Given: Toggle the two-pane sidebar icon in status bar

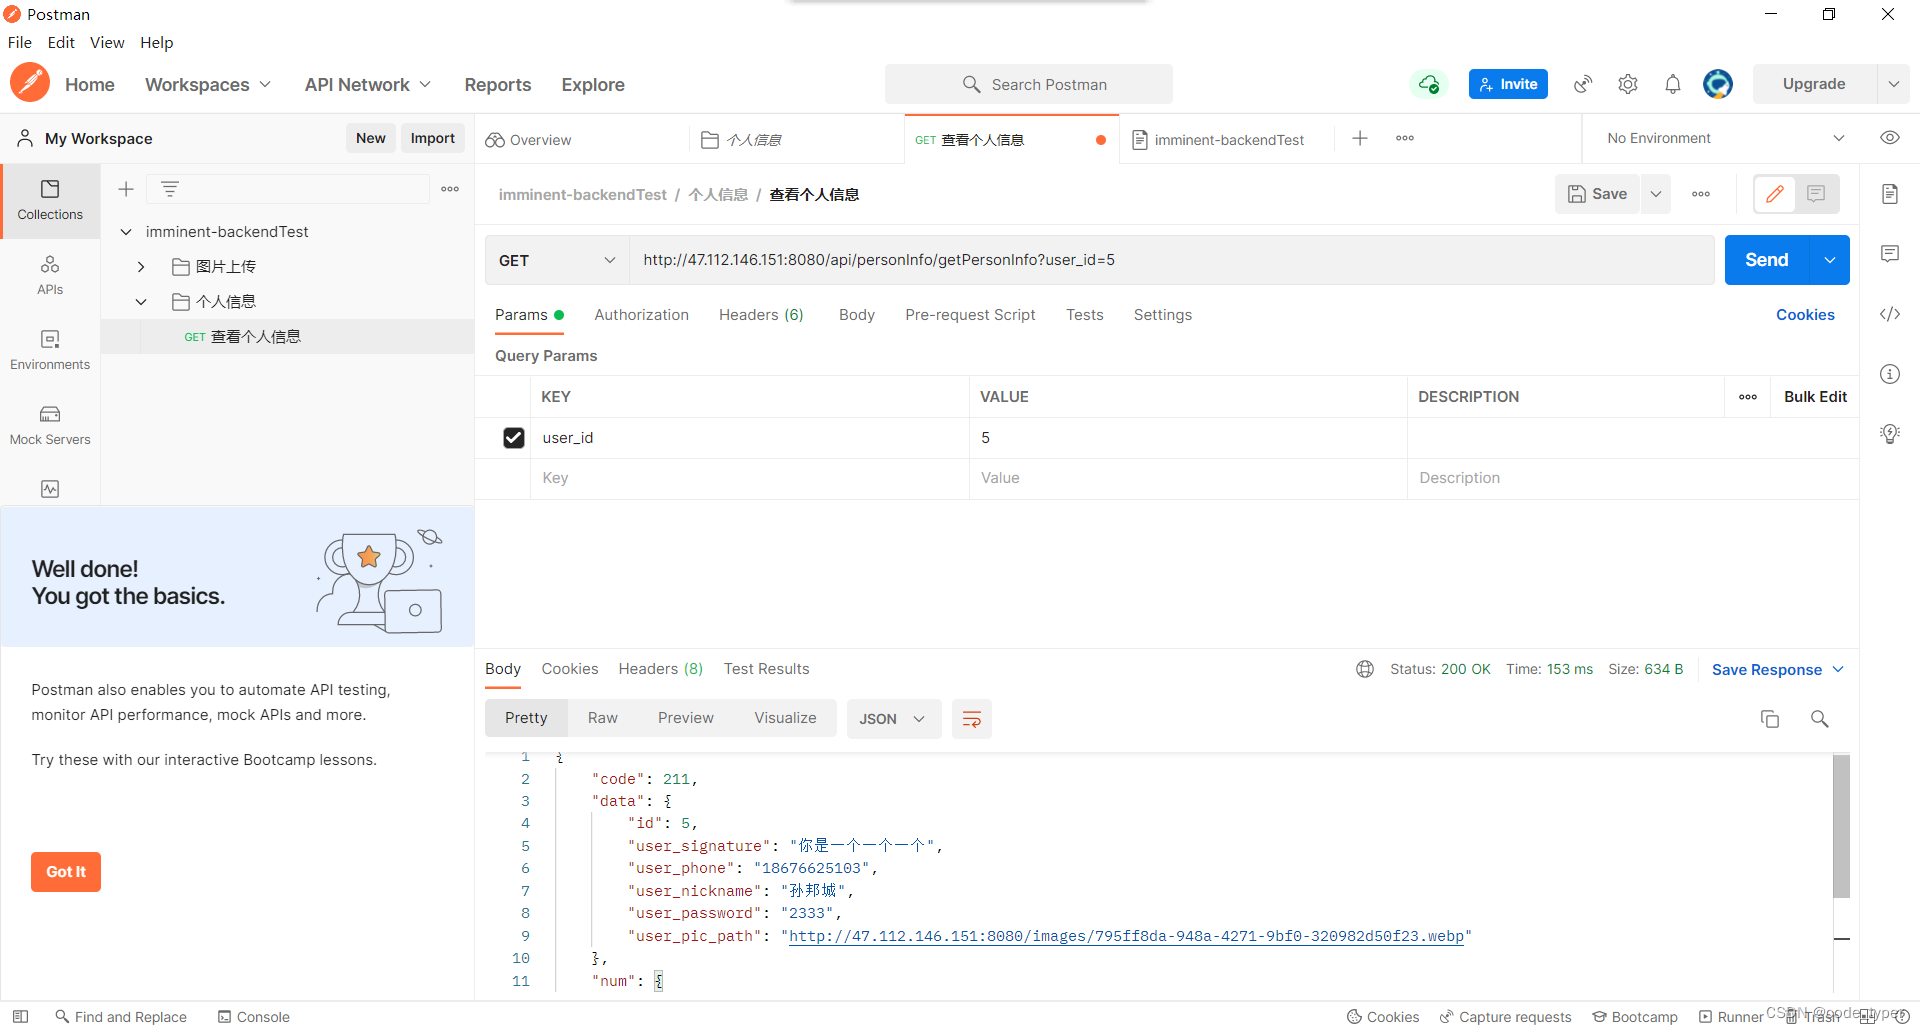Looking at the screenshot, I should point(20,1017).
